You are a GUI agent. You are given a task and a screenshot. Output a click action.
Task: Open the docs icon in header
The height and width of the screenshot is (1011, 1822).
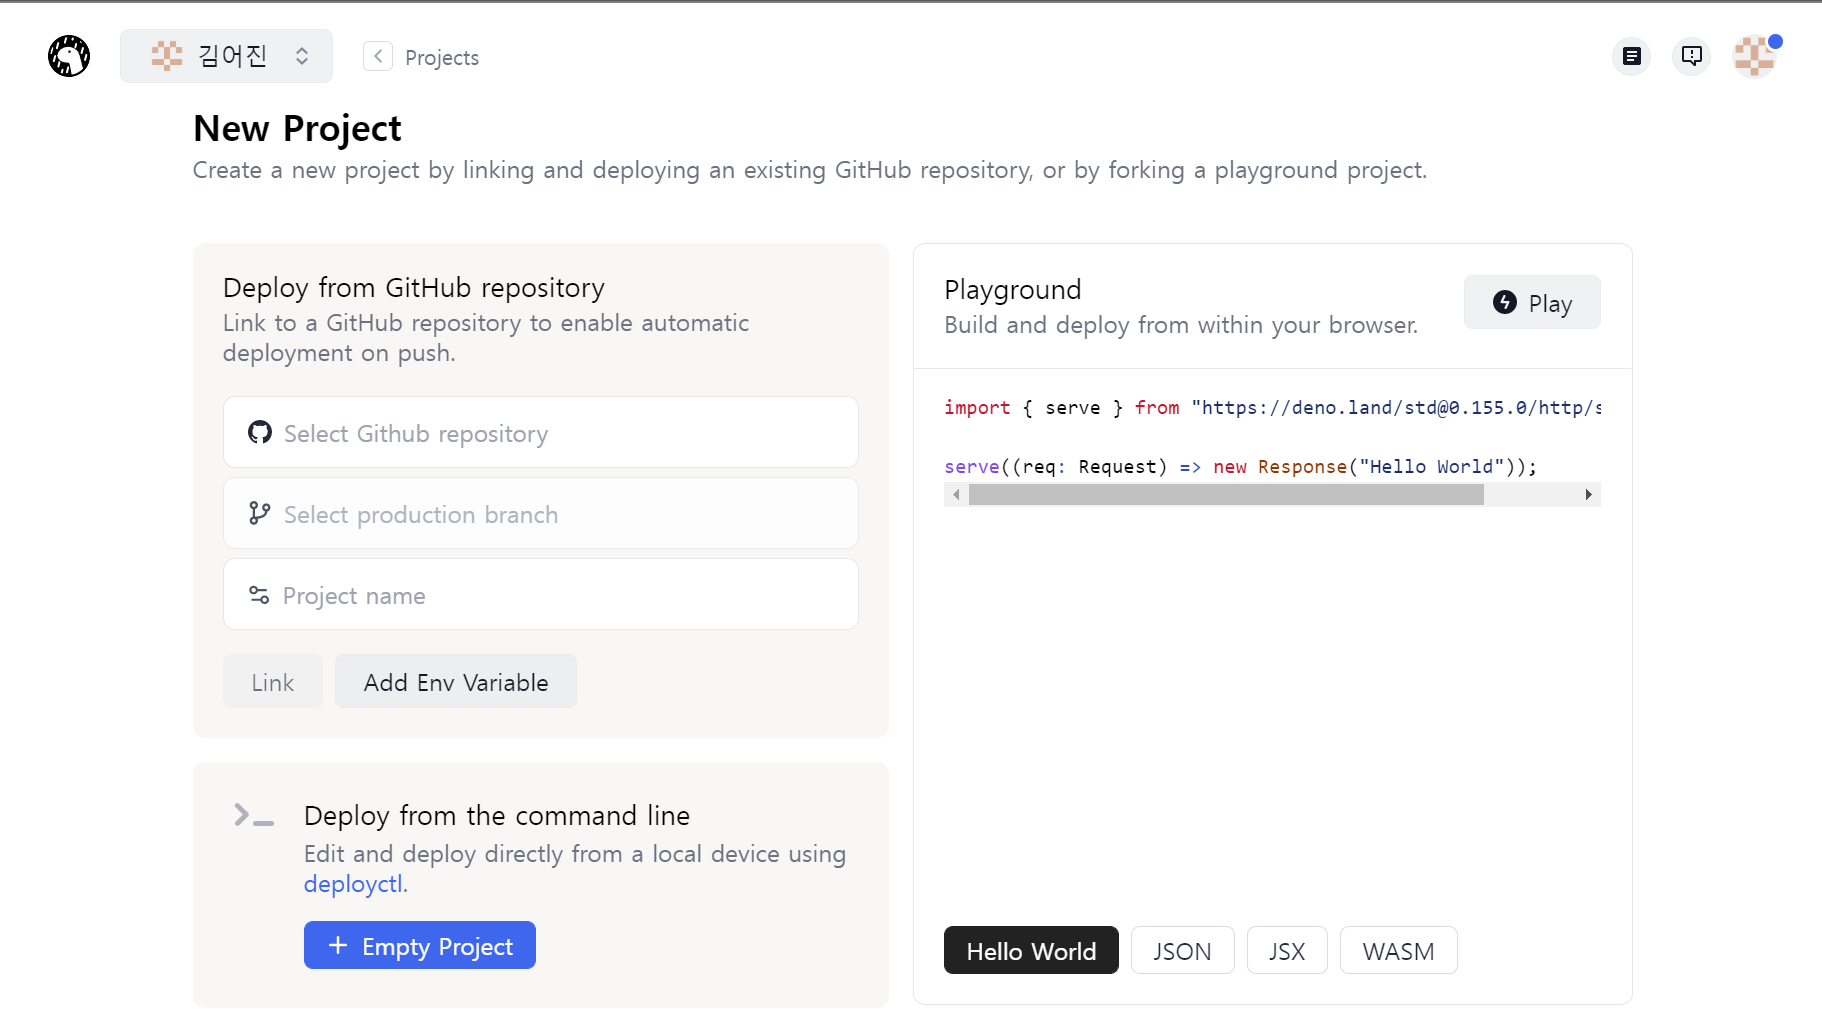point(1631,56)
